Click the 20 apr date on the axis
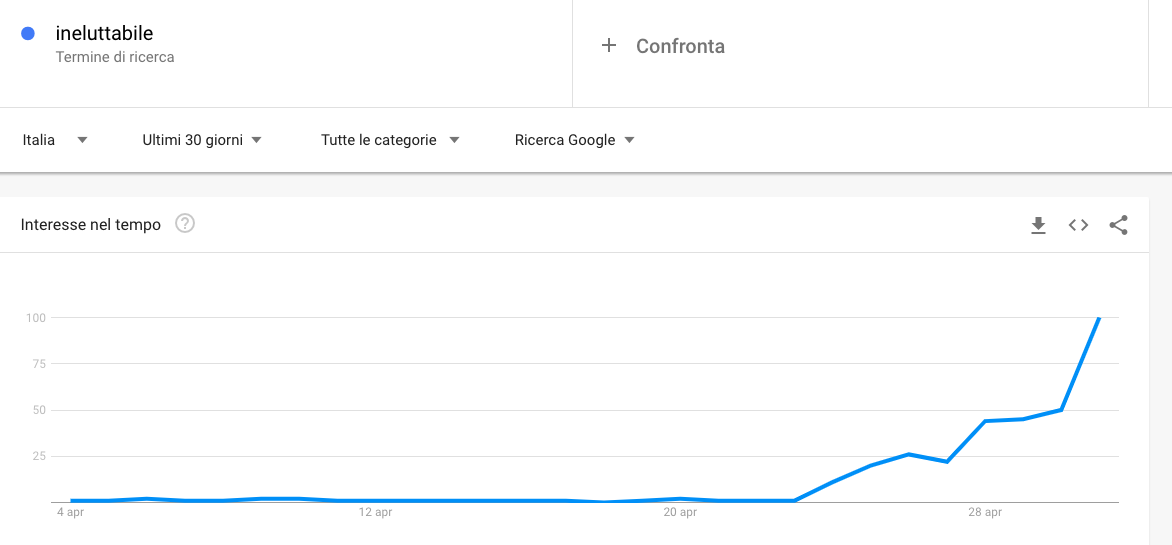The width and height of the screenshot is (1172, 545). point(679,513)
